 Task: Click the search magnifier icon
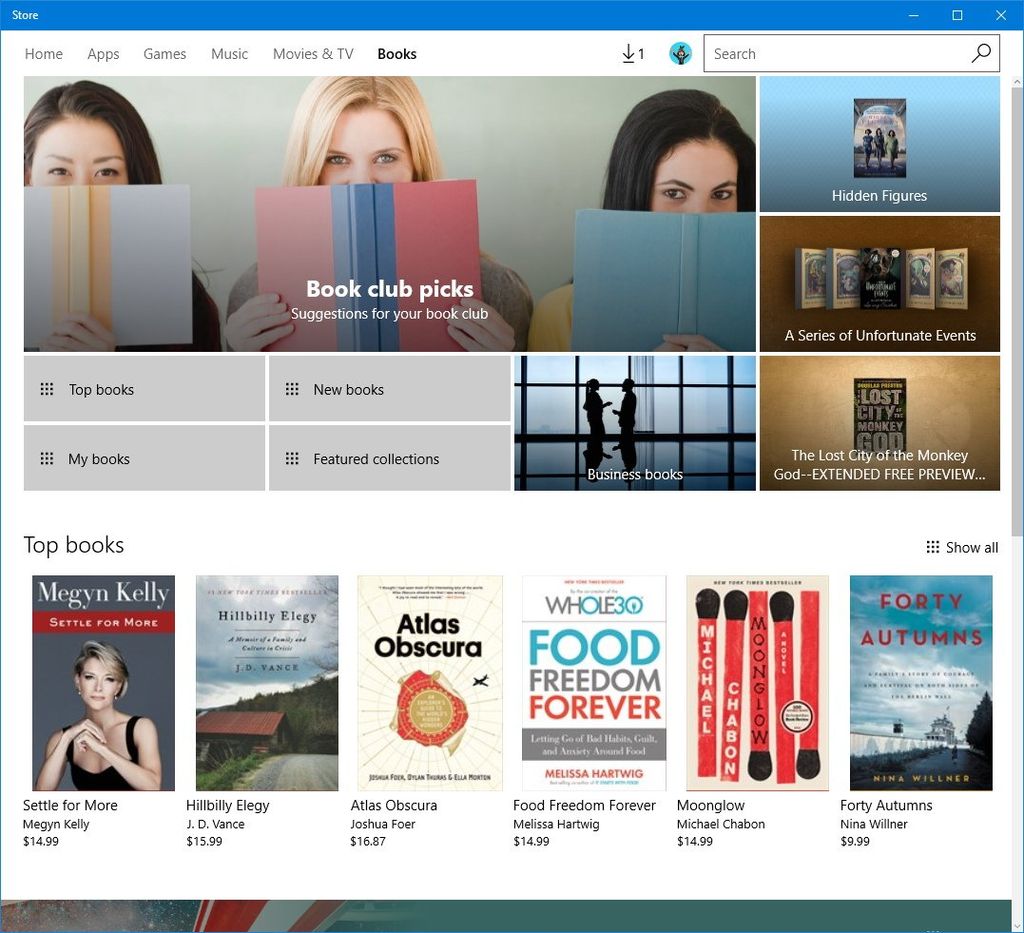click(981, 53)
